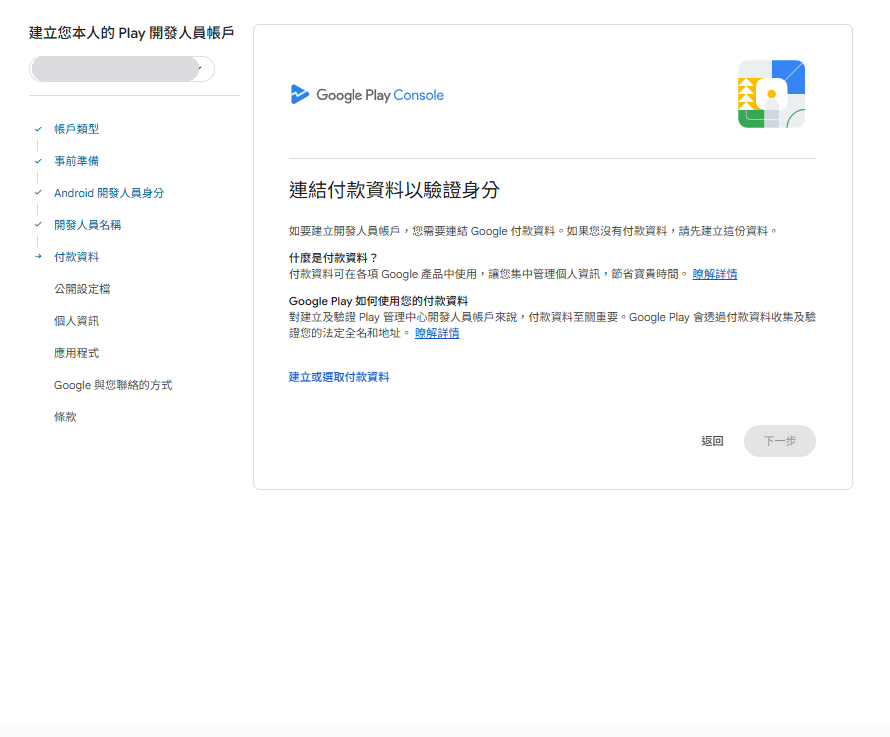Click the checkmark beside 事前準備
Viewport: 890px width, 737px height.
[x=38, y=161]
